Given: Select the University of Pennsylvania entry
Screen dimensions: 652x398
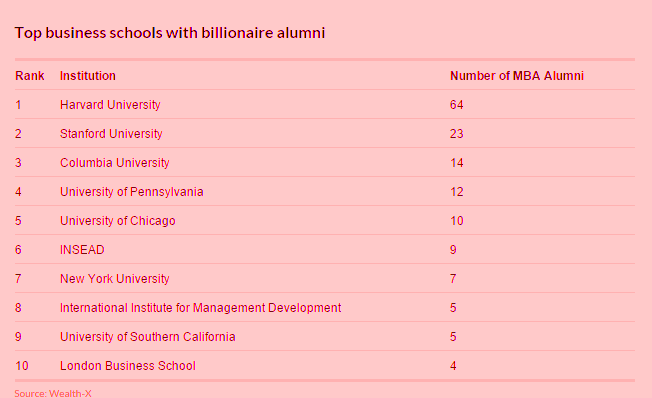Looking at the screenshot, I should [131, 192].
